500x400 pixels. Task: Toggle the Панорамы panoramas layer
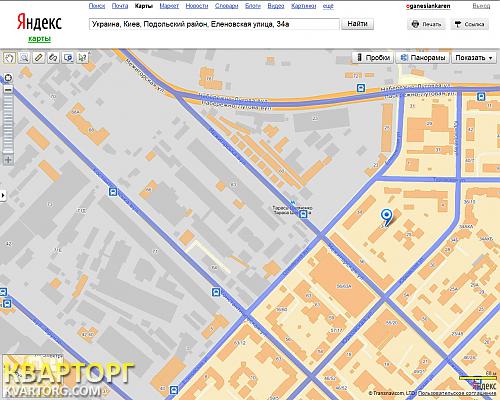tap(422, 58)
